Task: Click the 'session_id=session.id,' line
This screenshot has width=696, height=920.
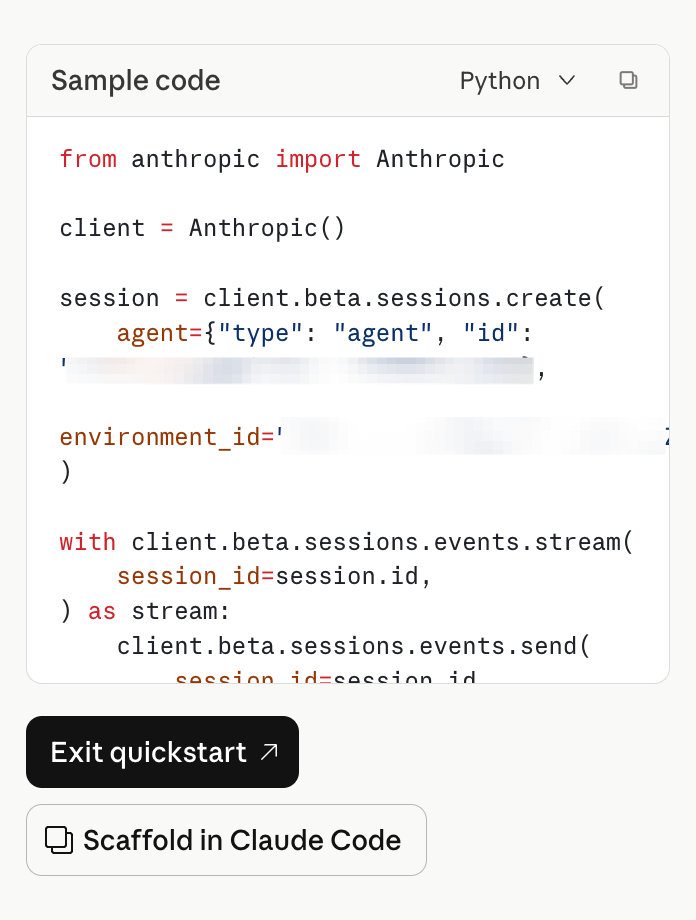Action: [x=274, y=576]
